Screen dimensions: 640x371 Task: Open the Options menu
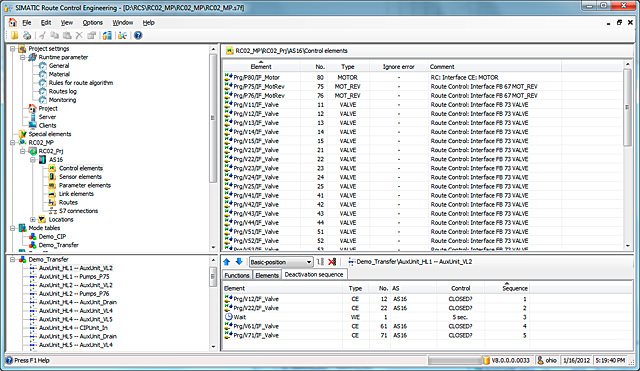(x=92, y=23)
